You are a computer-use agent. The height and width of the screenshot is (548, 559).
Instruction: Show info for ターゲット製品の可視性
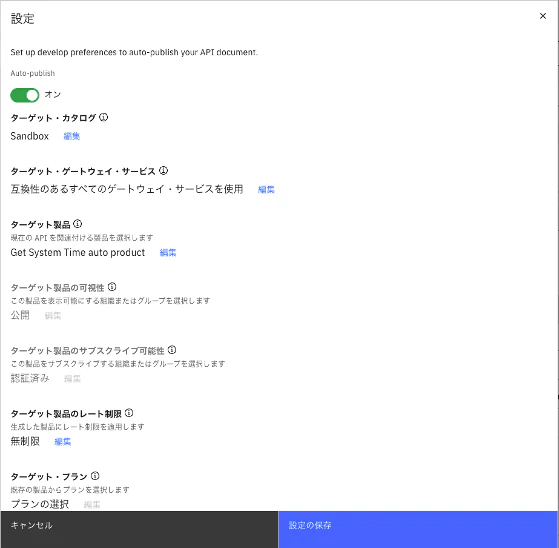[112, 287]
